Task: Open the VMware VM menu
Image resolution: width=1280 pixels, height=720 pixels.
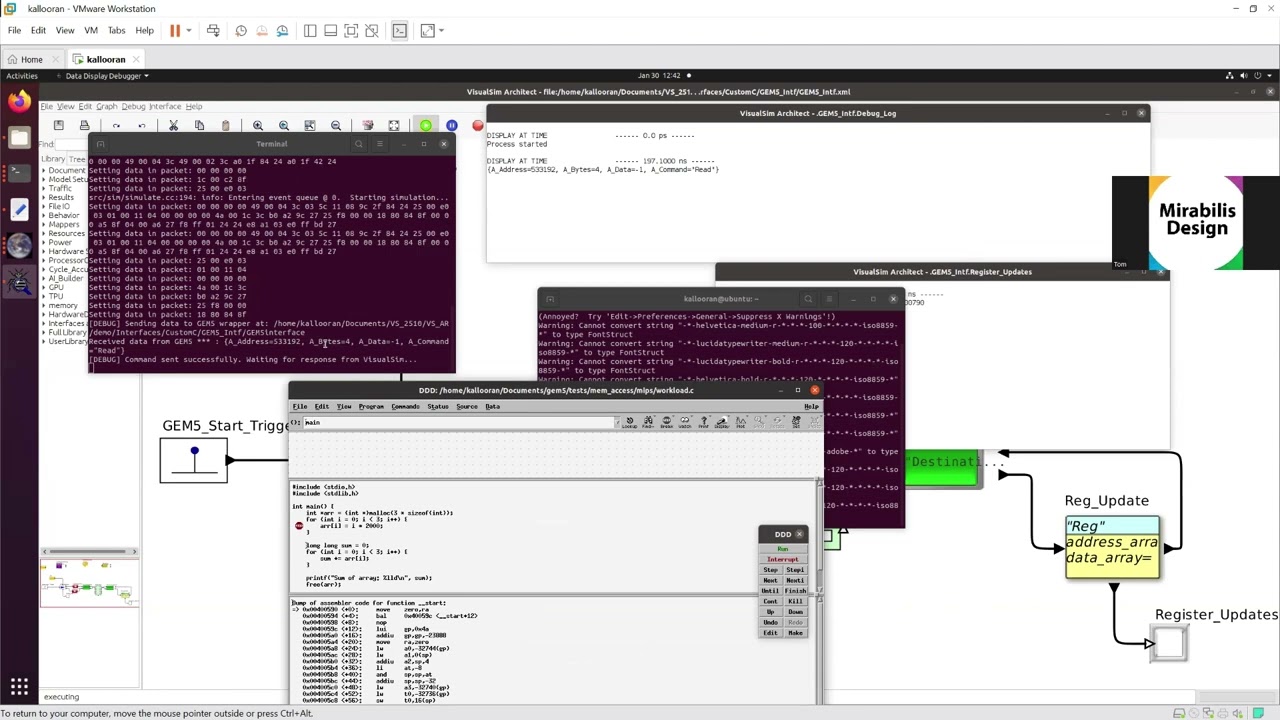Action: tap(91, 31)
